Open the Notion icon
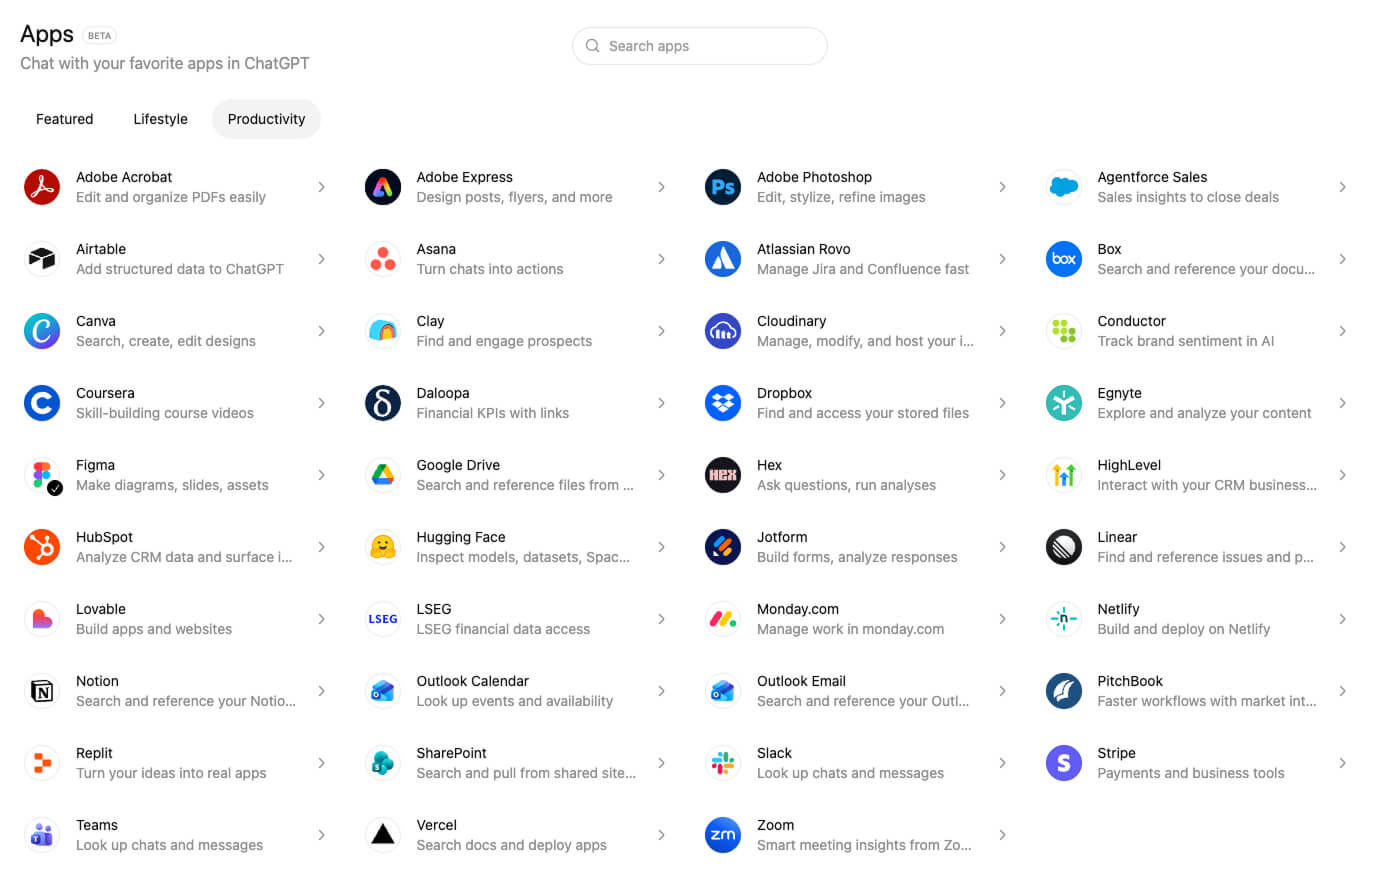 (x=41, y=691)
